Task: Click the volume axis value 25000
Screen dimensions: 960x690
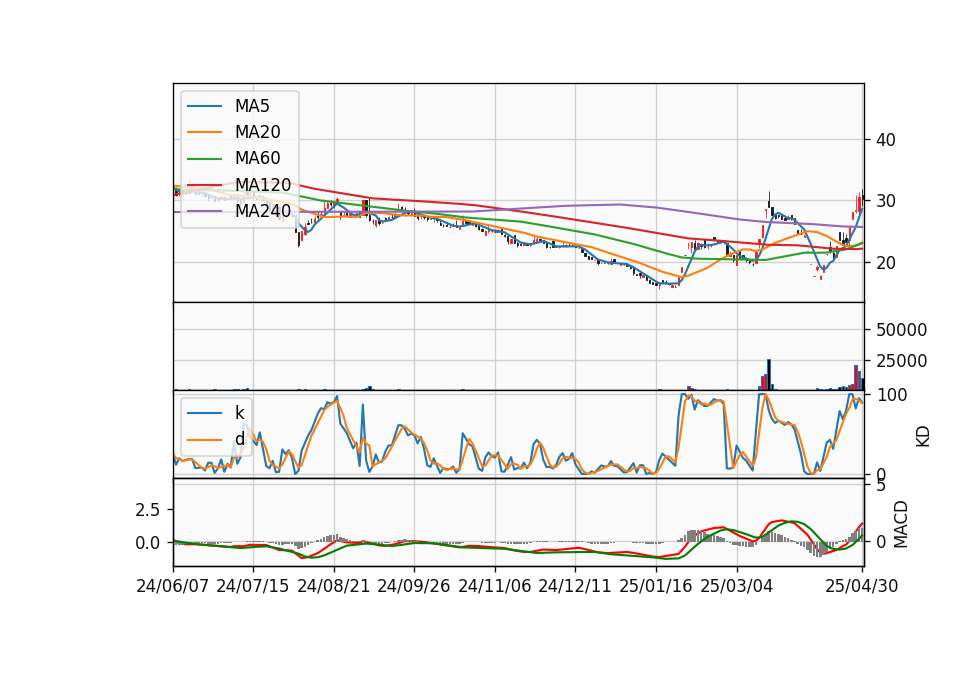Action: pyautogui.click(x=901, y=361)
